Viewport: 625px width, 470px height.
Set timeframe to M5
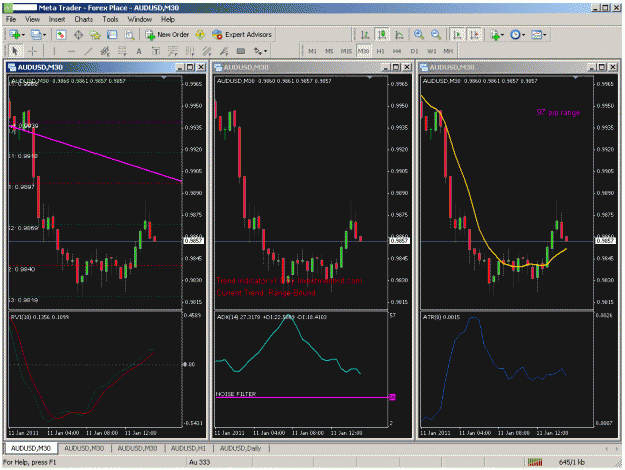pos(329,51)
